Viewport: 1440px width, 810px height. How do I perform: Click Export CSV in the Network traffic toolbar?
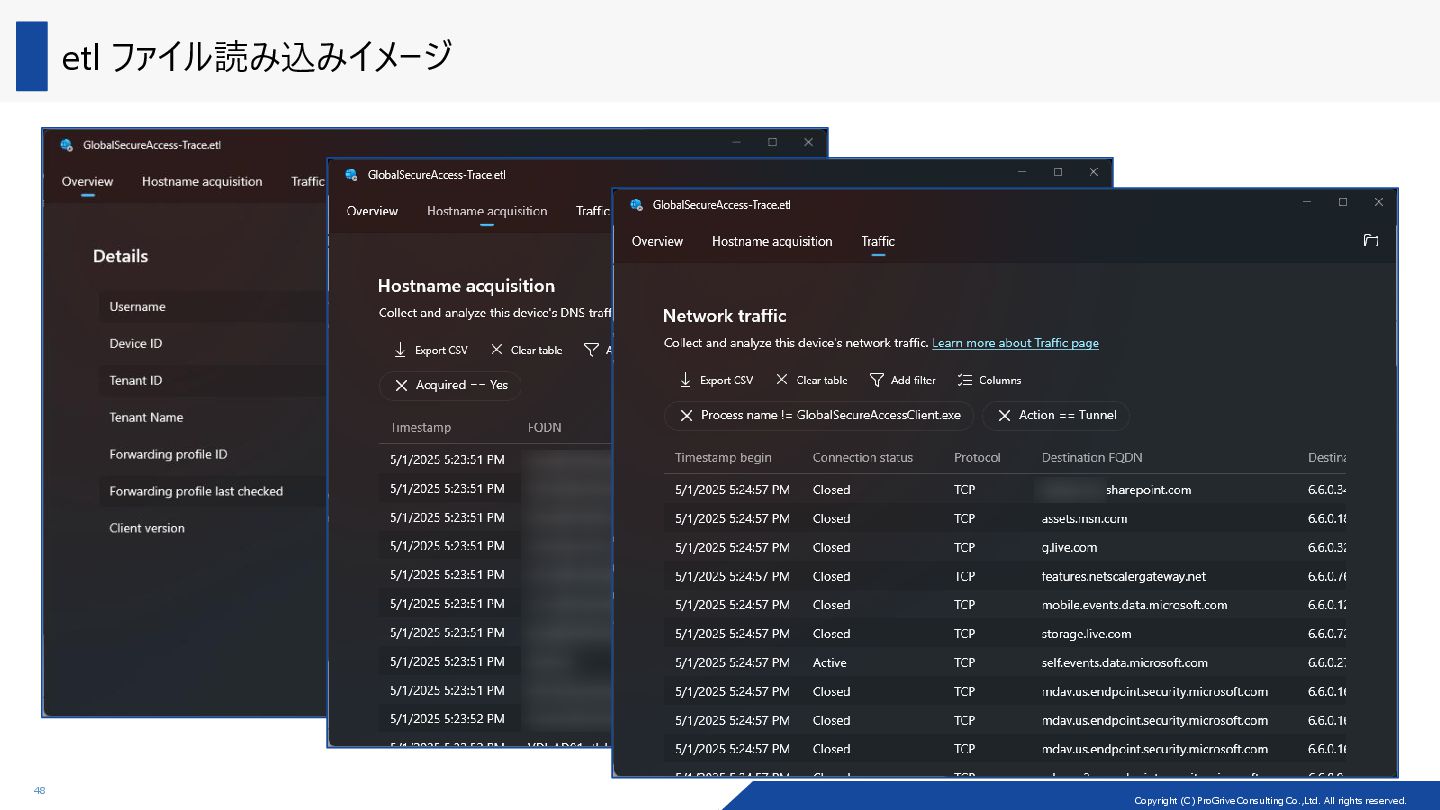point(716,380)
